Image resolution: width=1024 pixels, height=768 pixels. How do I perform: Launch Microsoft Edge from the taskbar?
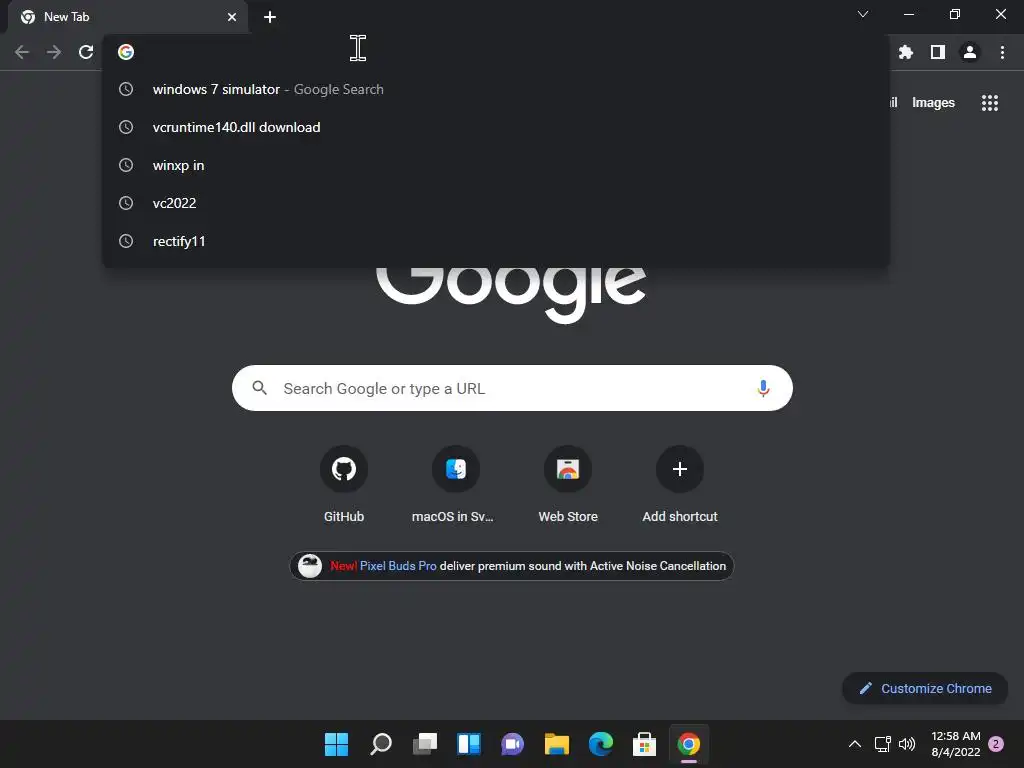(601, 744)
